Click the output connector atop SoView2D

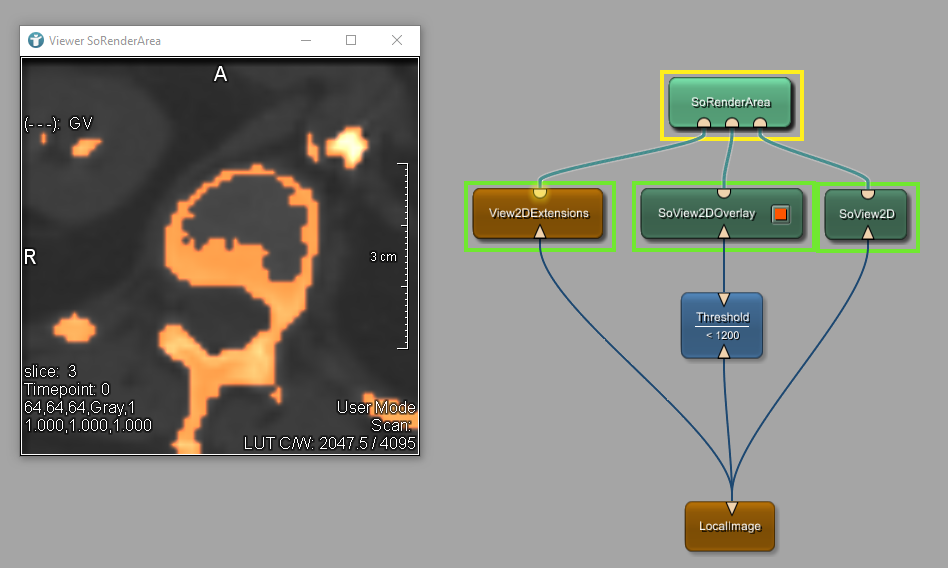868,192
